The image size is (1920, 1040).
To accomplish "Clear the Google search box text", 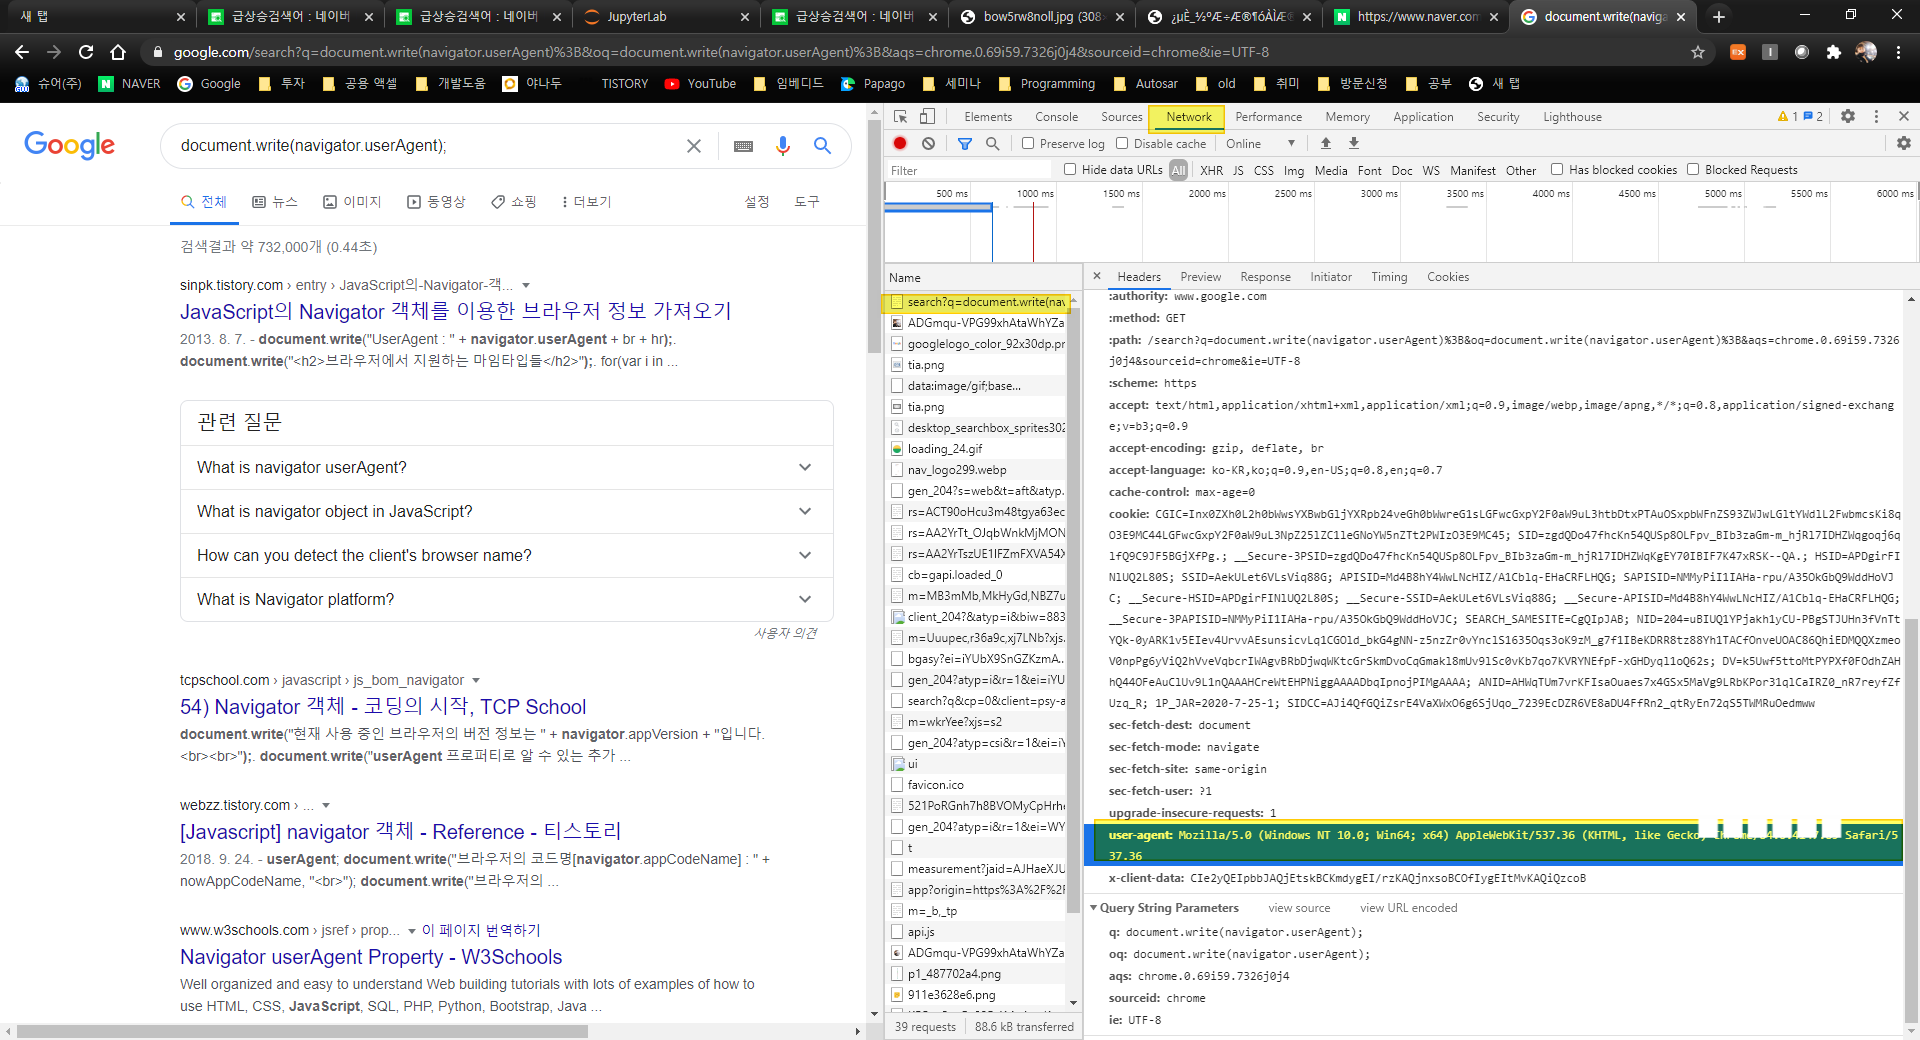I will pos(694,146).
